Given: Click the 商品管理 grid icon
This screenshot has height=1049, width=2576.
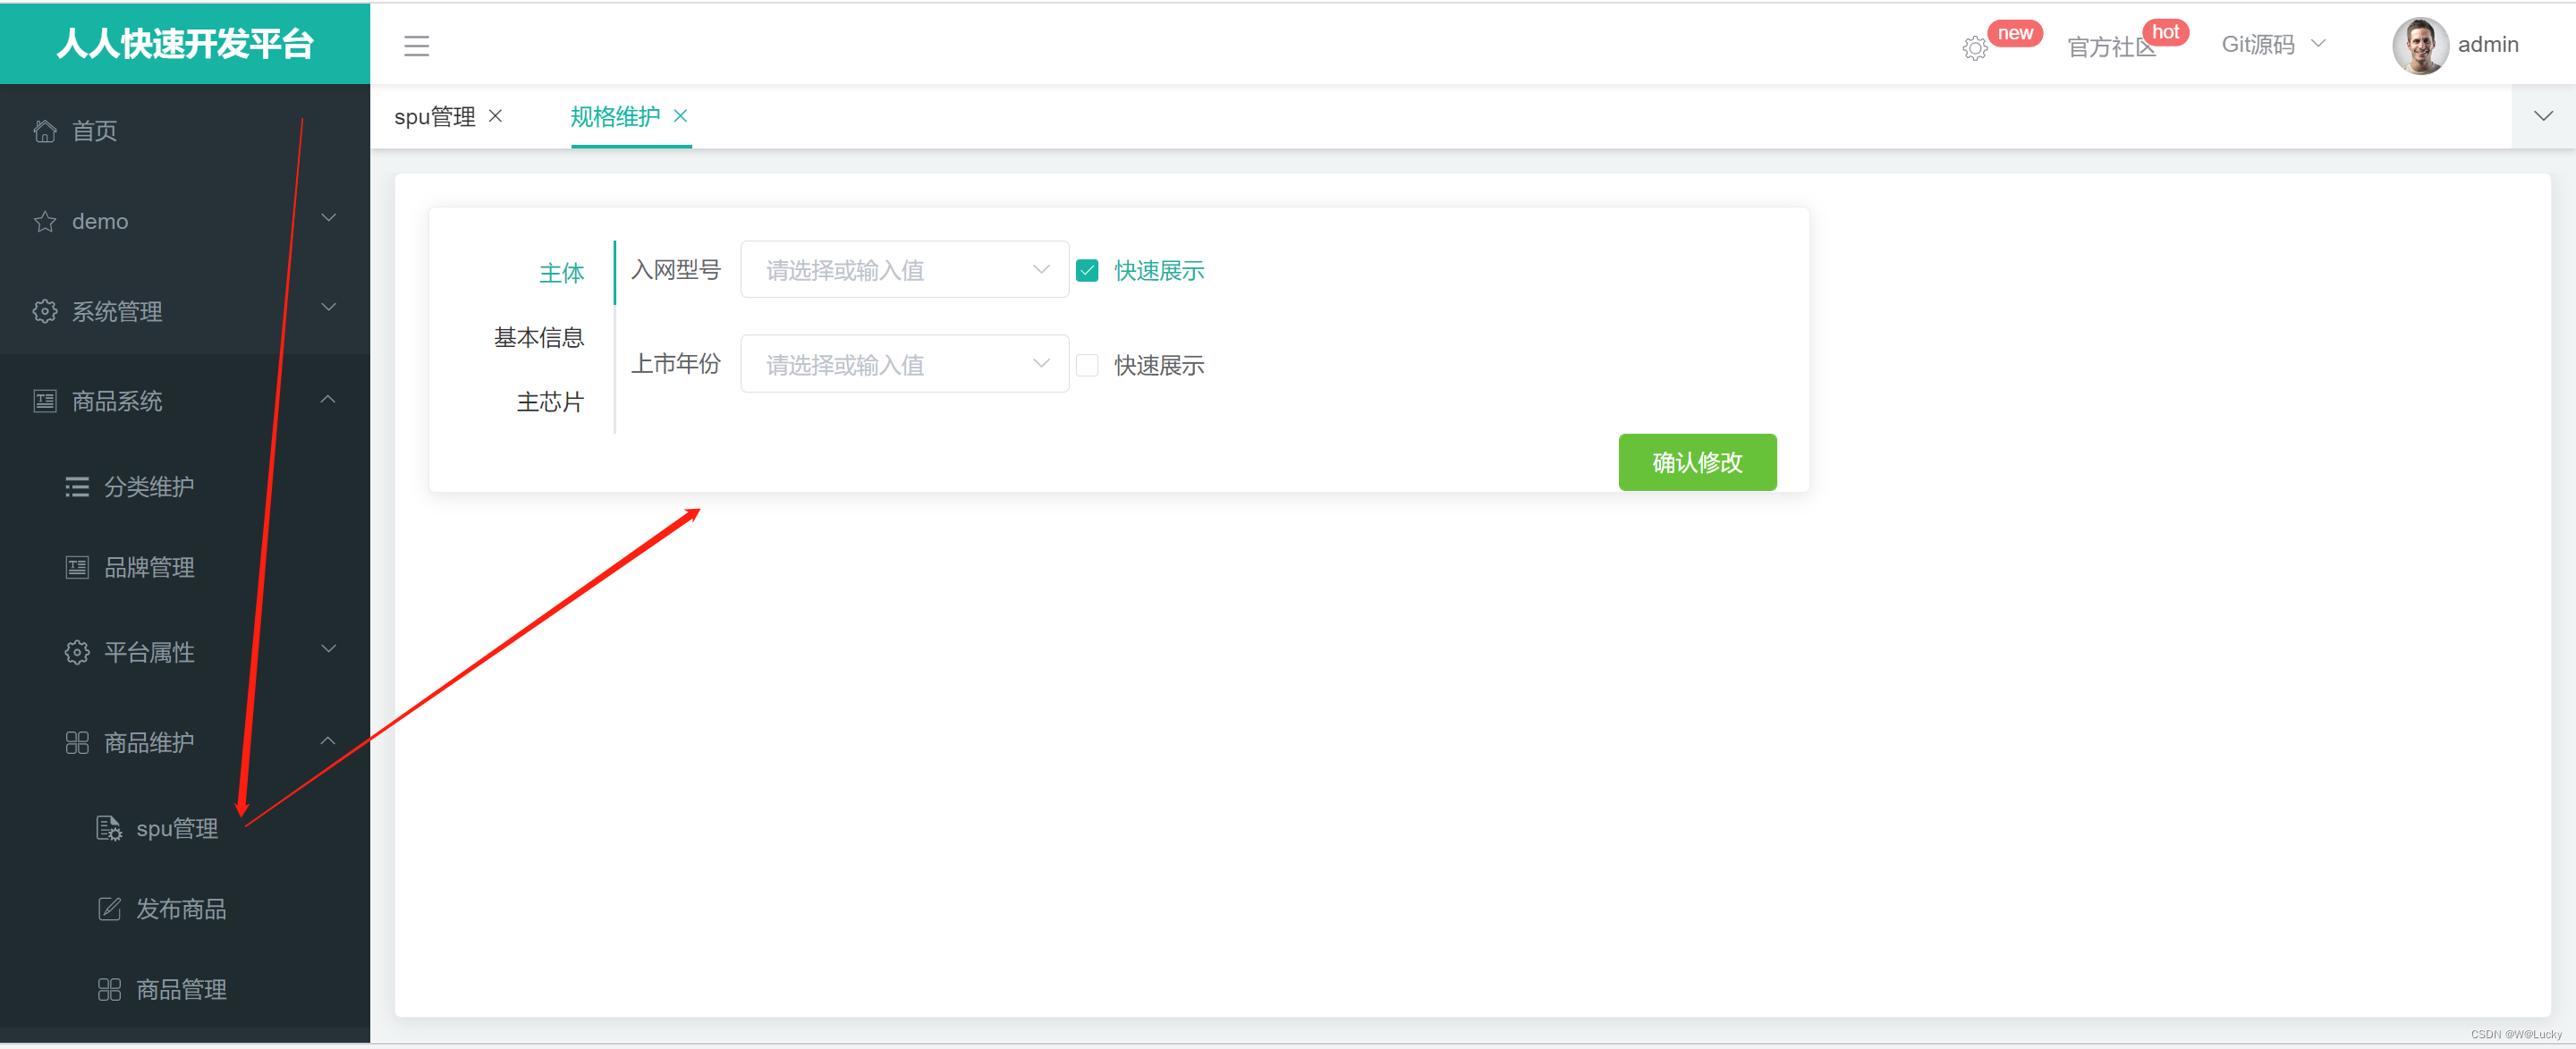Looking at the screenshot, I should pos(109,989).
